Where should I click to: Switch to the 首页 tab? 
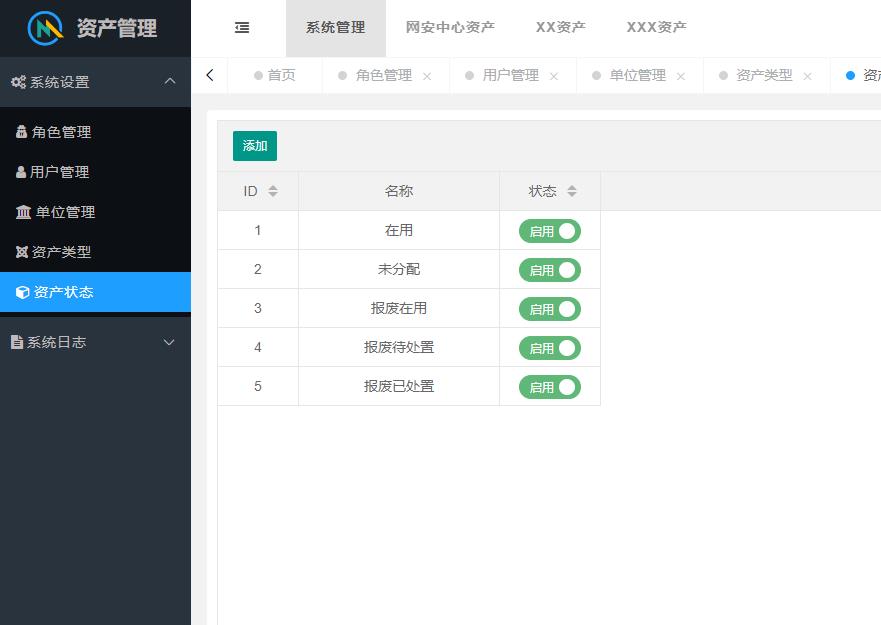point(280,75)
